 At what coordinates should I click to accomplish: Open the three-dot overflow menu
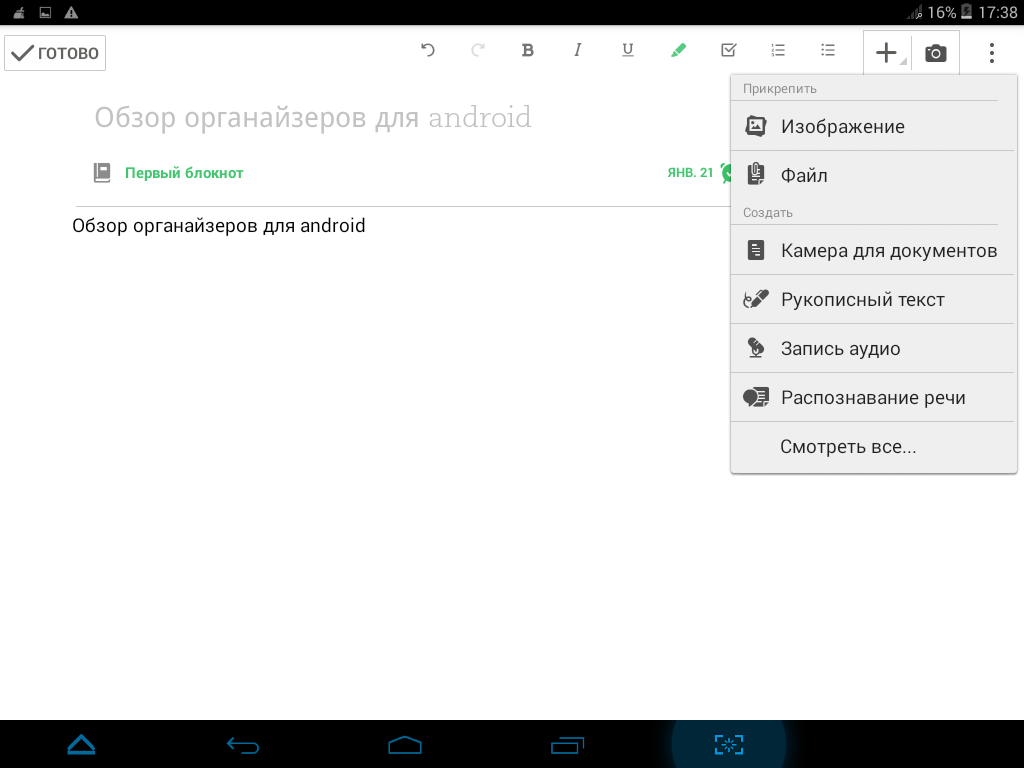point(991,53)
